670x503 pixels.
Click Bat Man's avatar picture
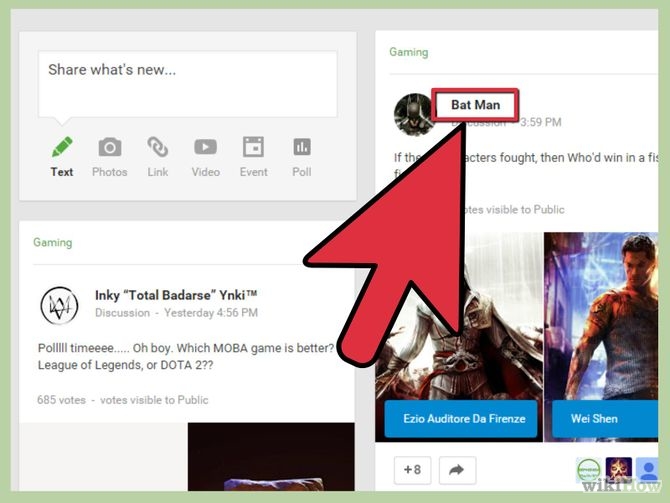coord(414,115)
